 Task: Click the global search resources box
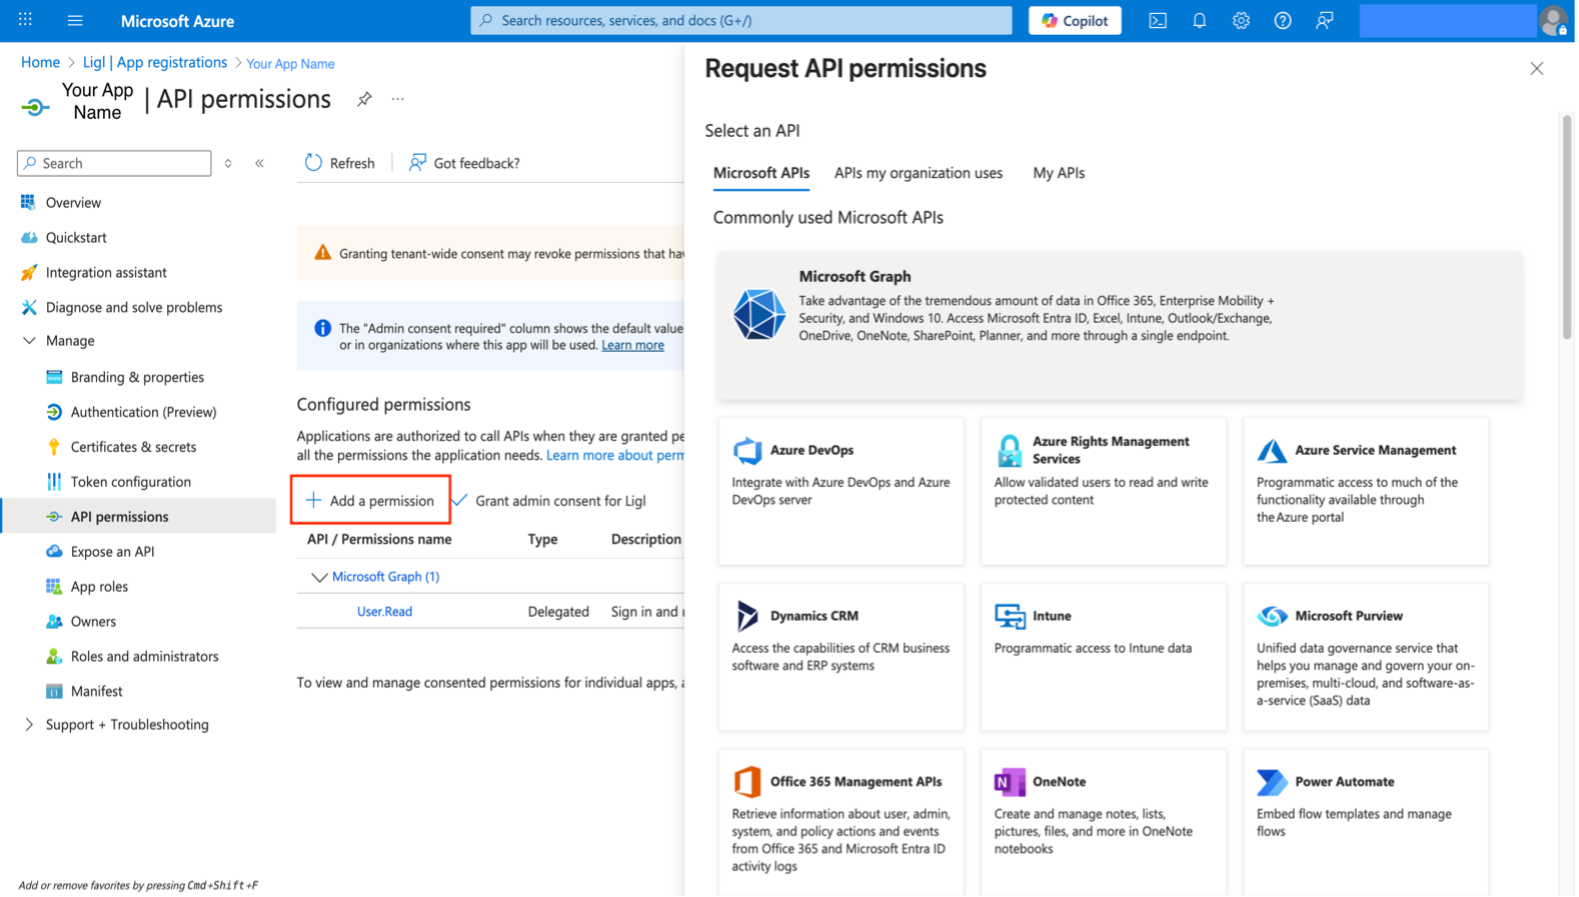tap(741, 20)
